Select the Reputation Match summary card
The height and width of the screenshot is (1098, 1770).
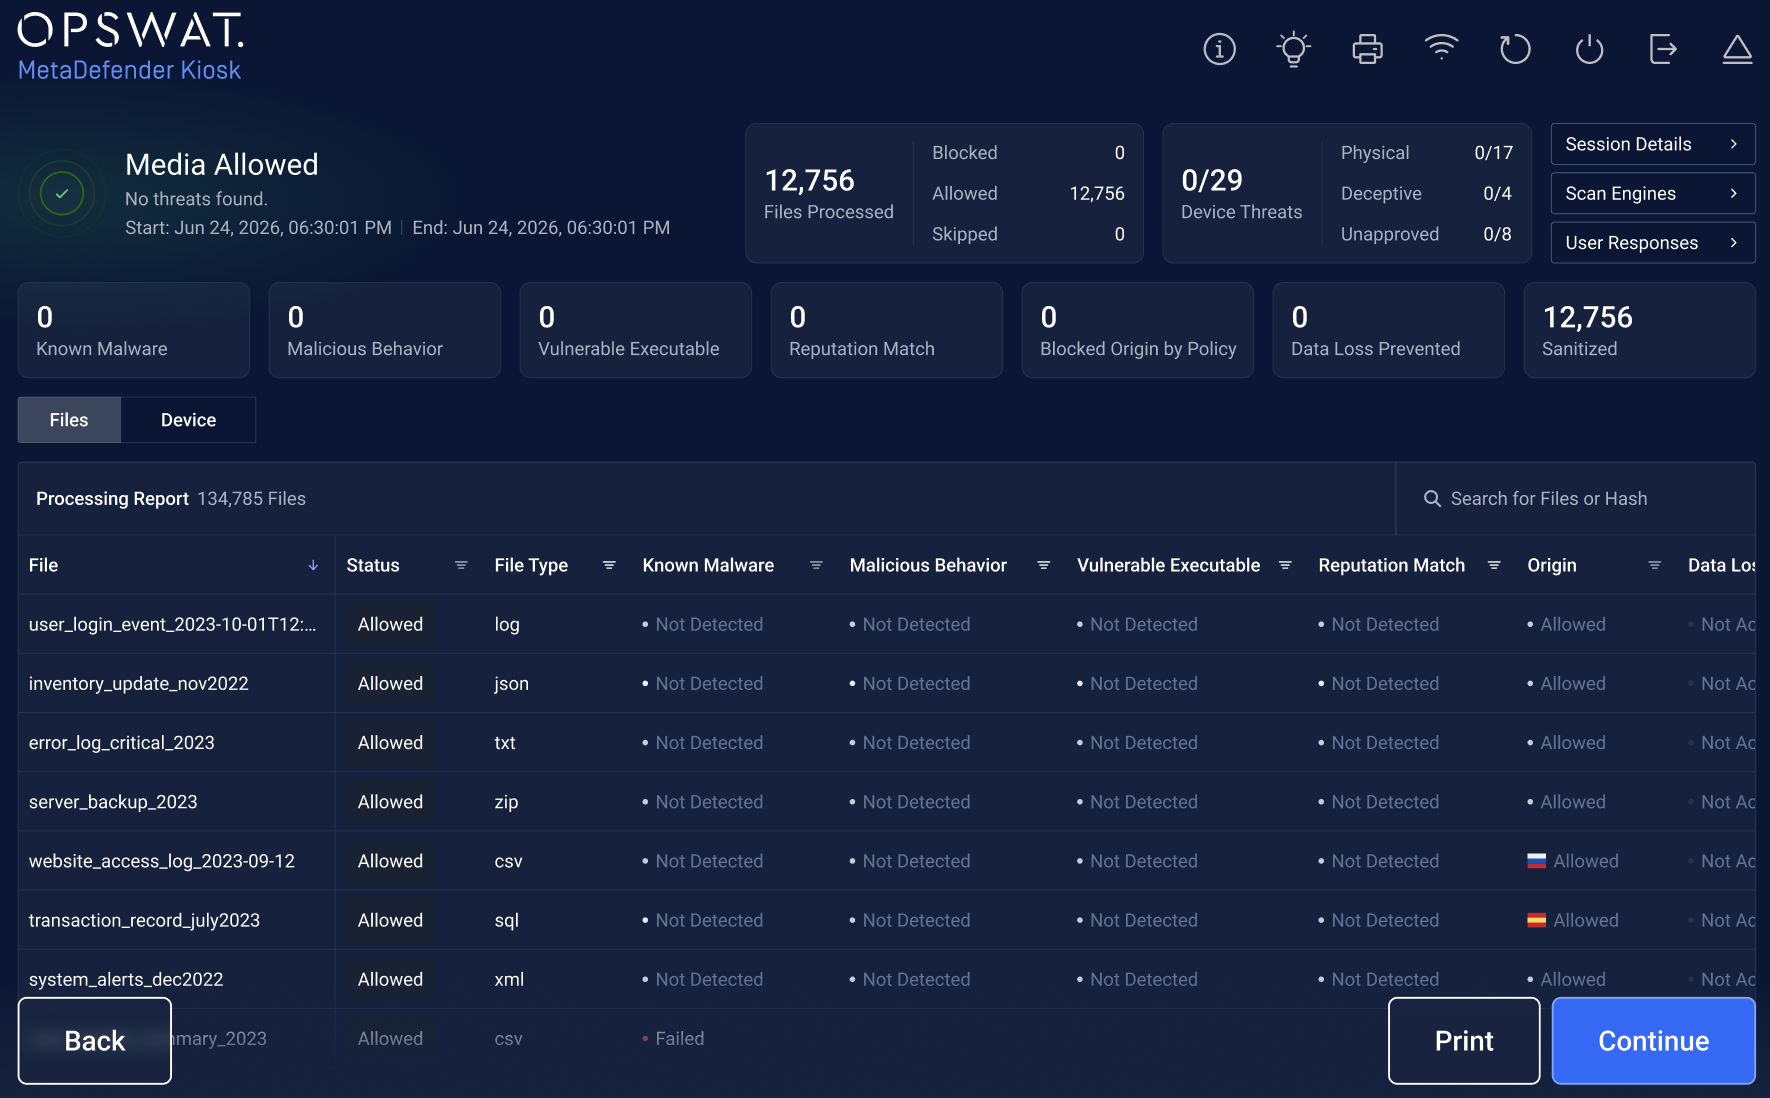[x=887, y=330]
